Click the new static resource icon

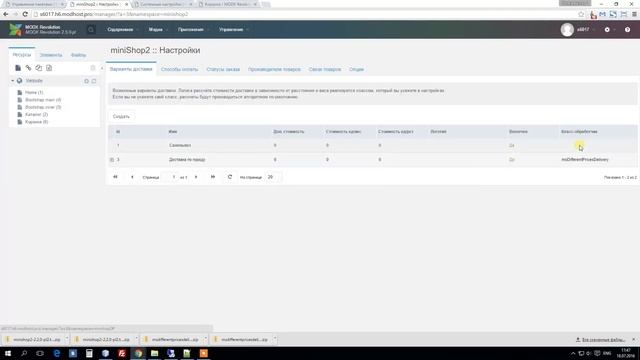pos(49,68)
